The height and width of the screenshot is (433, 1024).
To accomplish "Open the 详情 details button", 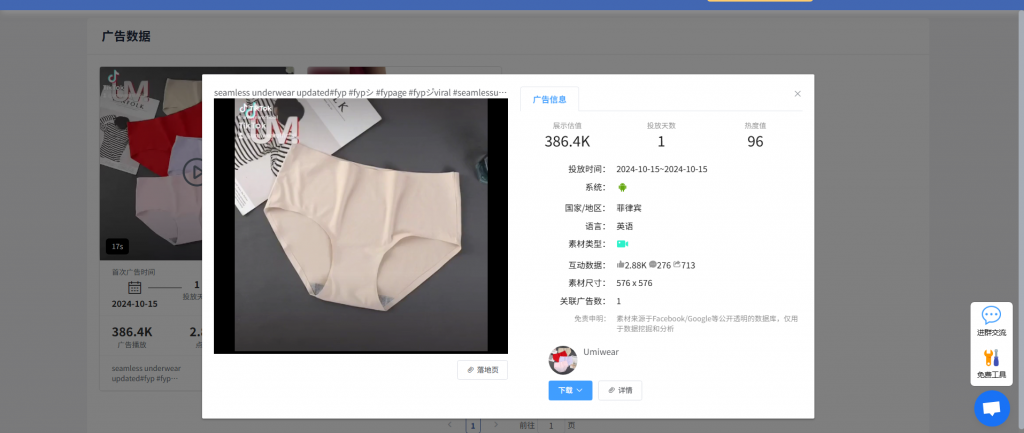I will (620, 390).
